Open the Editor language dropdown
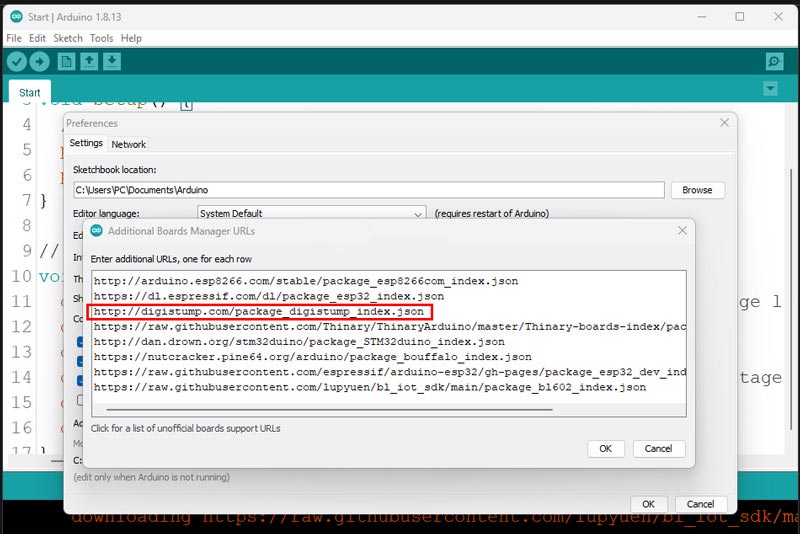This screenshot has height=534, width=800. (x=311, y=213)
